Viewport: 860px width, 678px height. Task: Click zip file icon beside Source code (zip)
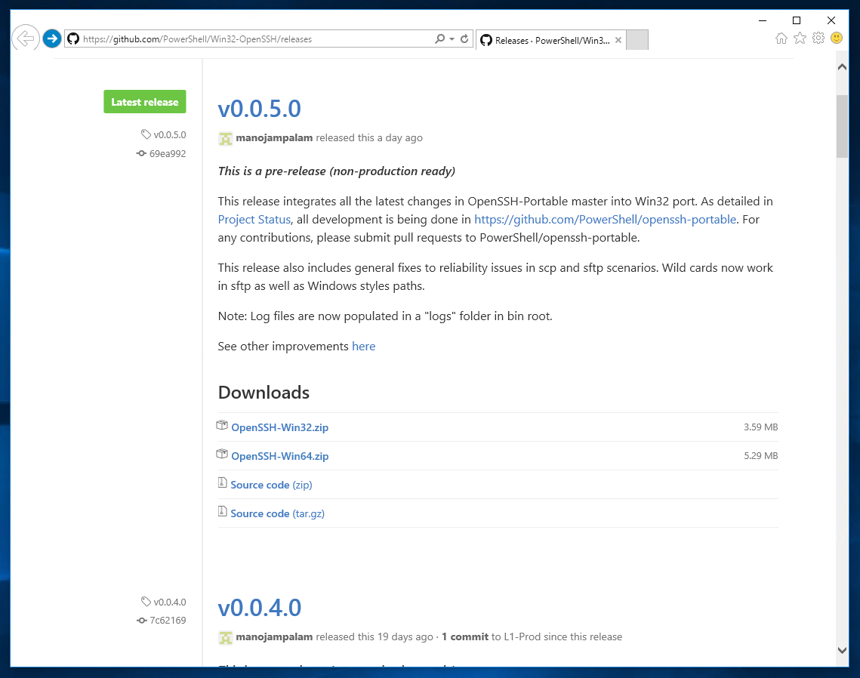pos(222,483)
